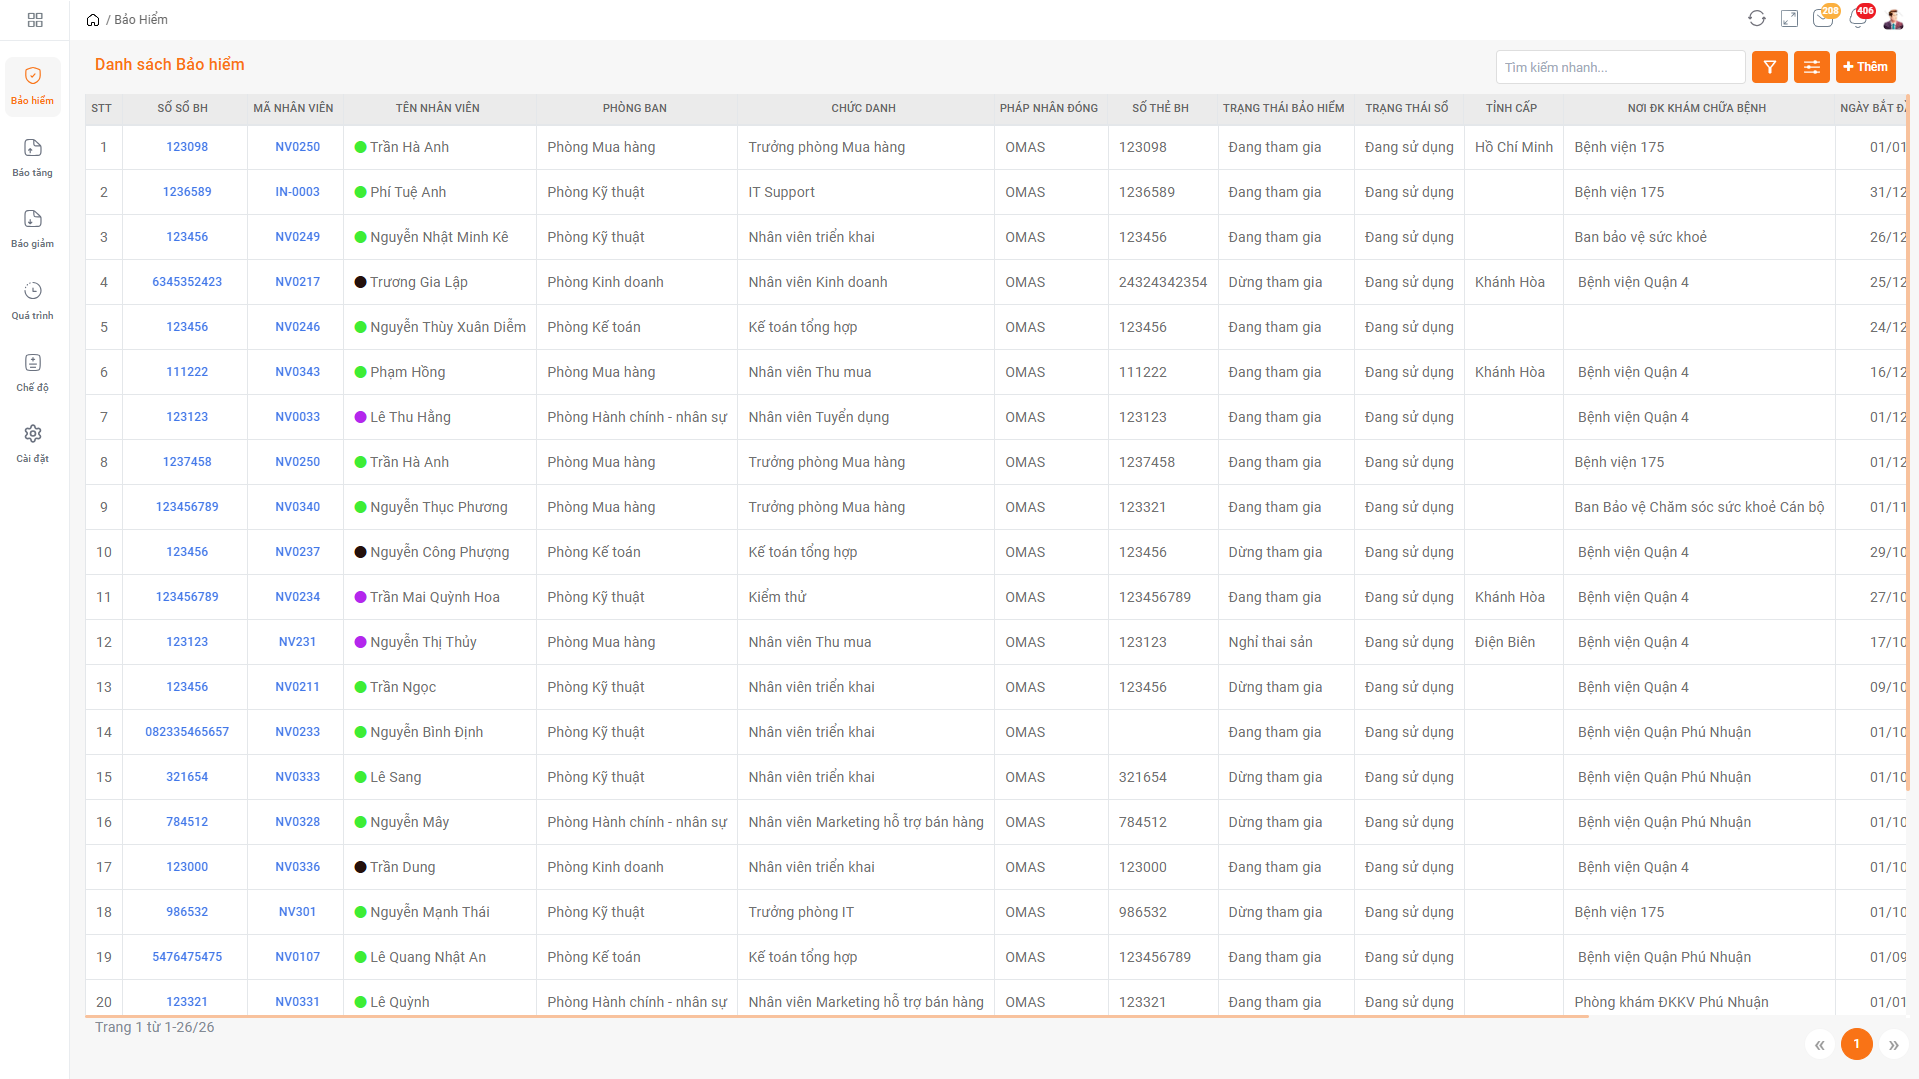This screenshot has width=1919, height=1079.
Task: Click the orange filter funnel button
Action: coord(1769,67)
